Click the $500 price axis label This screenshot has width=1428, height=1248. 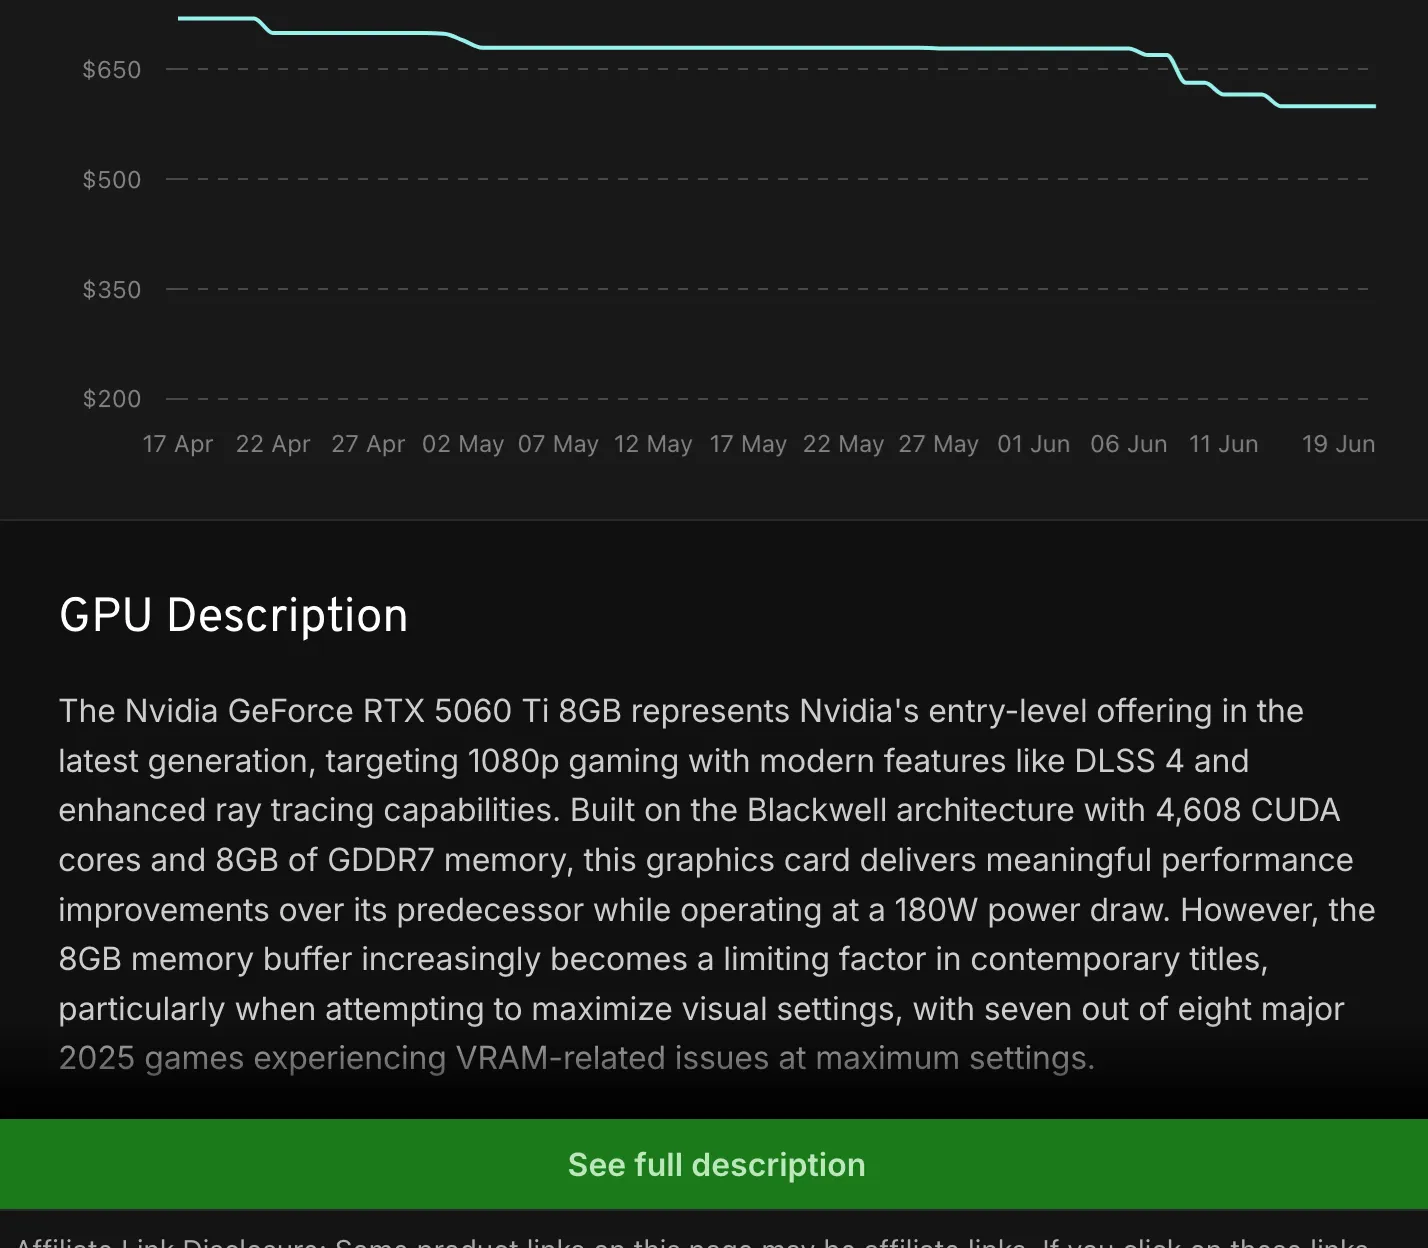click(111, 180)
